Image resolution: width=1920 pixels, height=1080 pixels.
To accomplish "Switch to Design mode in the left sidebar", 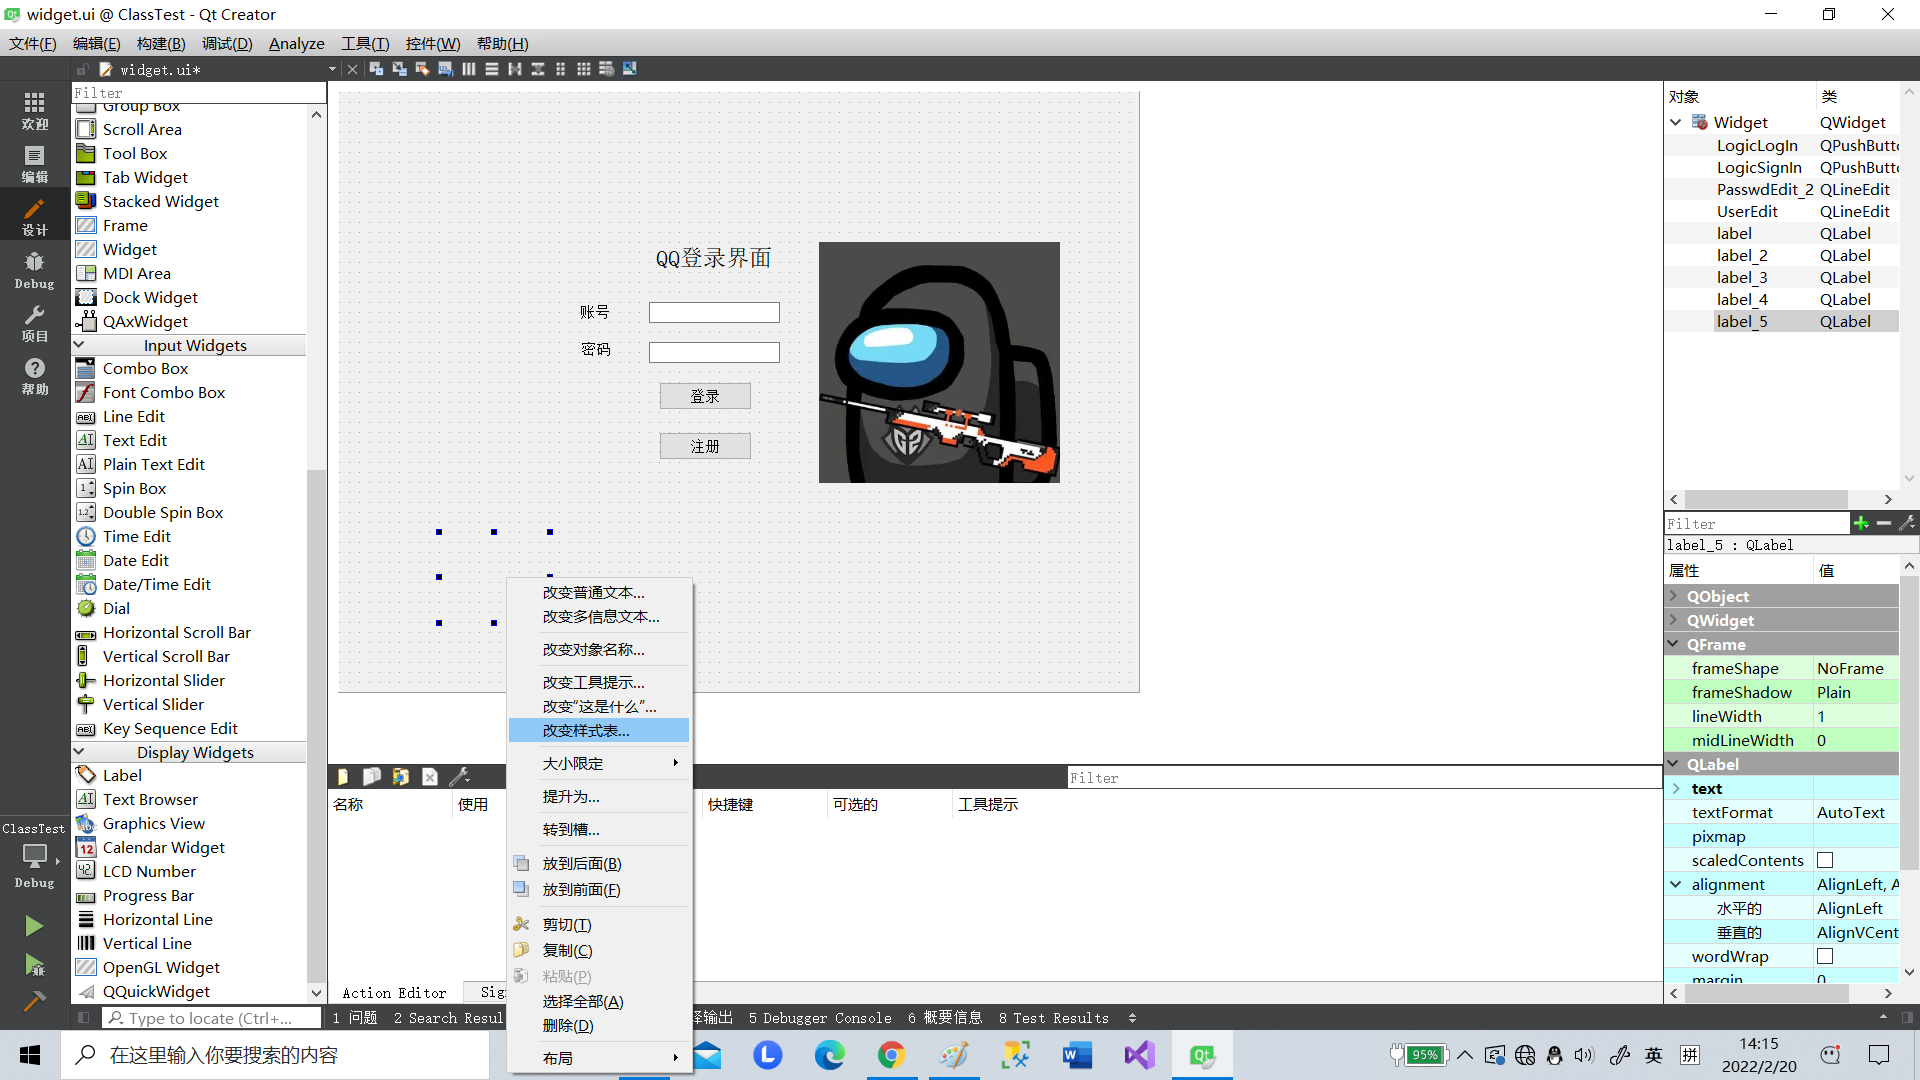I will (34, 214).
